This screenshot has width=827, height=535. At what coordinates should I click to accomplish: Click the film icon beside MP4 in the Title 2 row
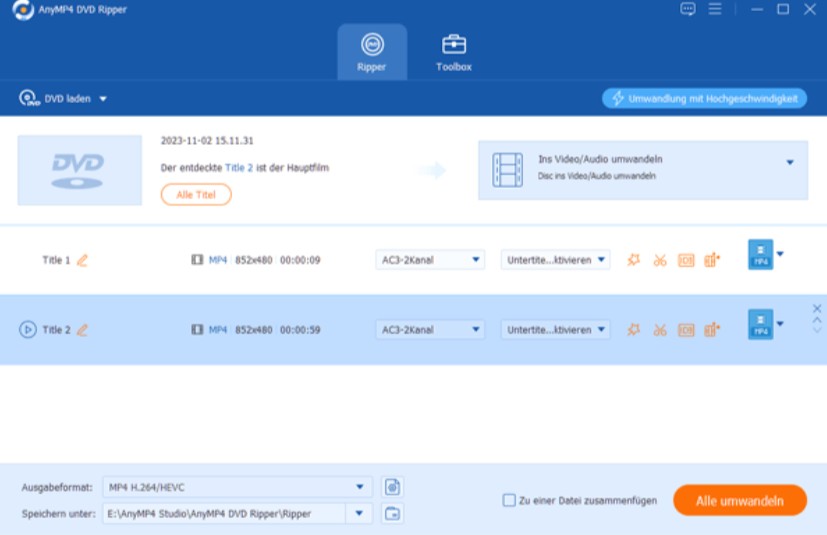click(x=197, y=330)
